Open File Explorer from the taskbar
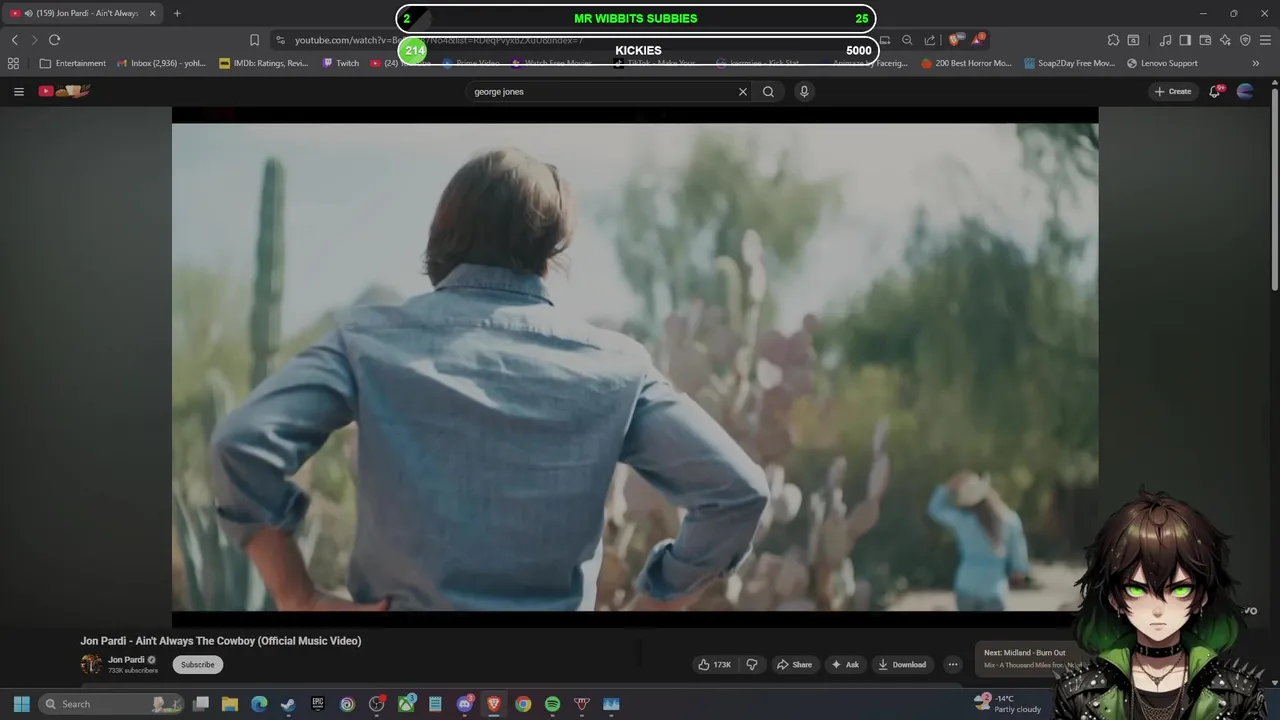Viewport: 1280px width, 720px height. point(230,704)
